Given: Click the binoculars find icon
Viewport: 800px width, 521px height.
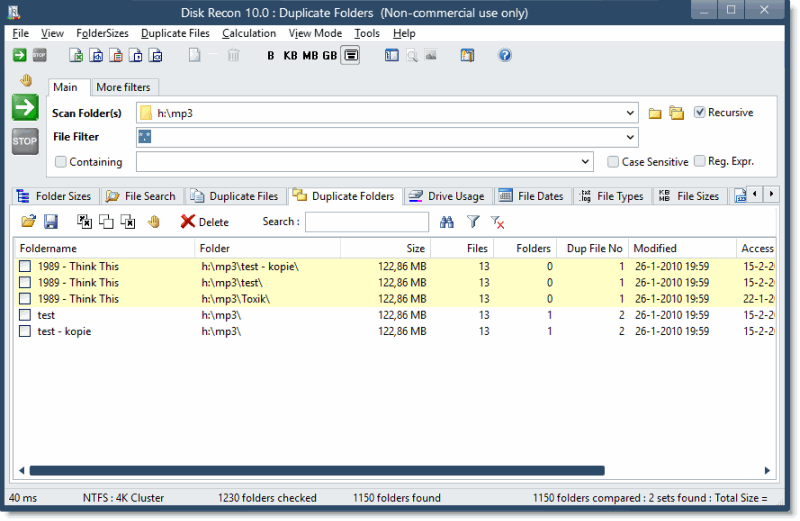Looking at the screenshot, I should point(446,222).
